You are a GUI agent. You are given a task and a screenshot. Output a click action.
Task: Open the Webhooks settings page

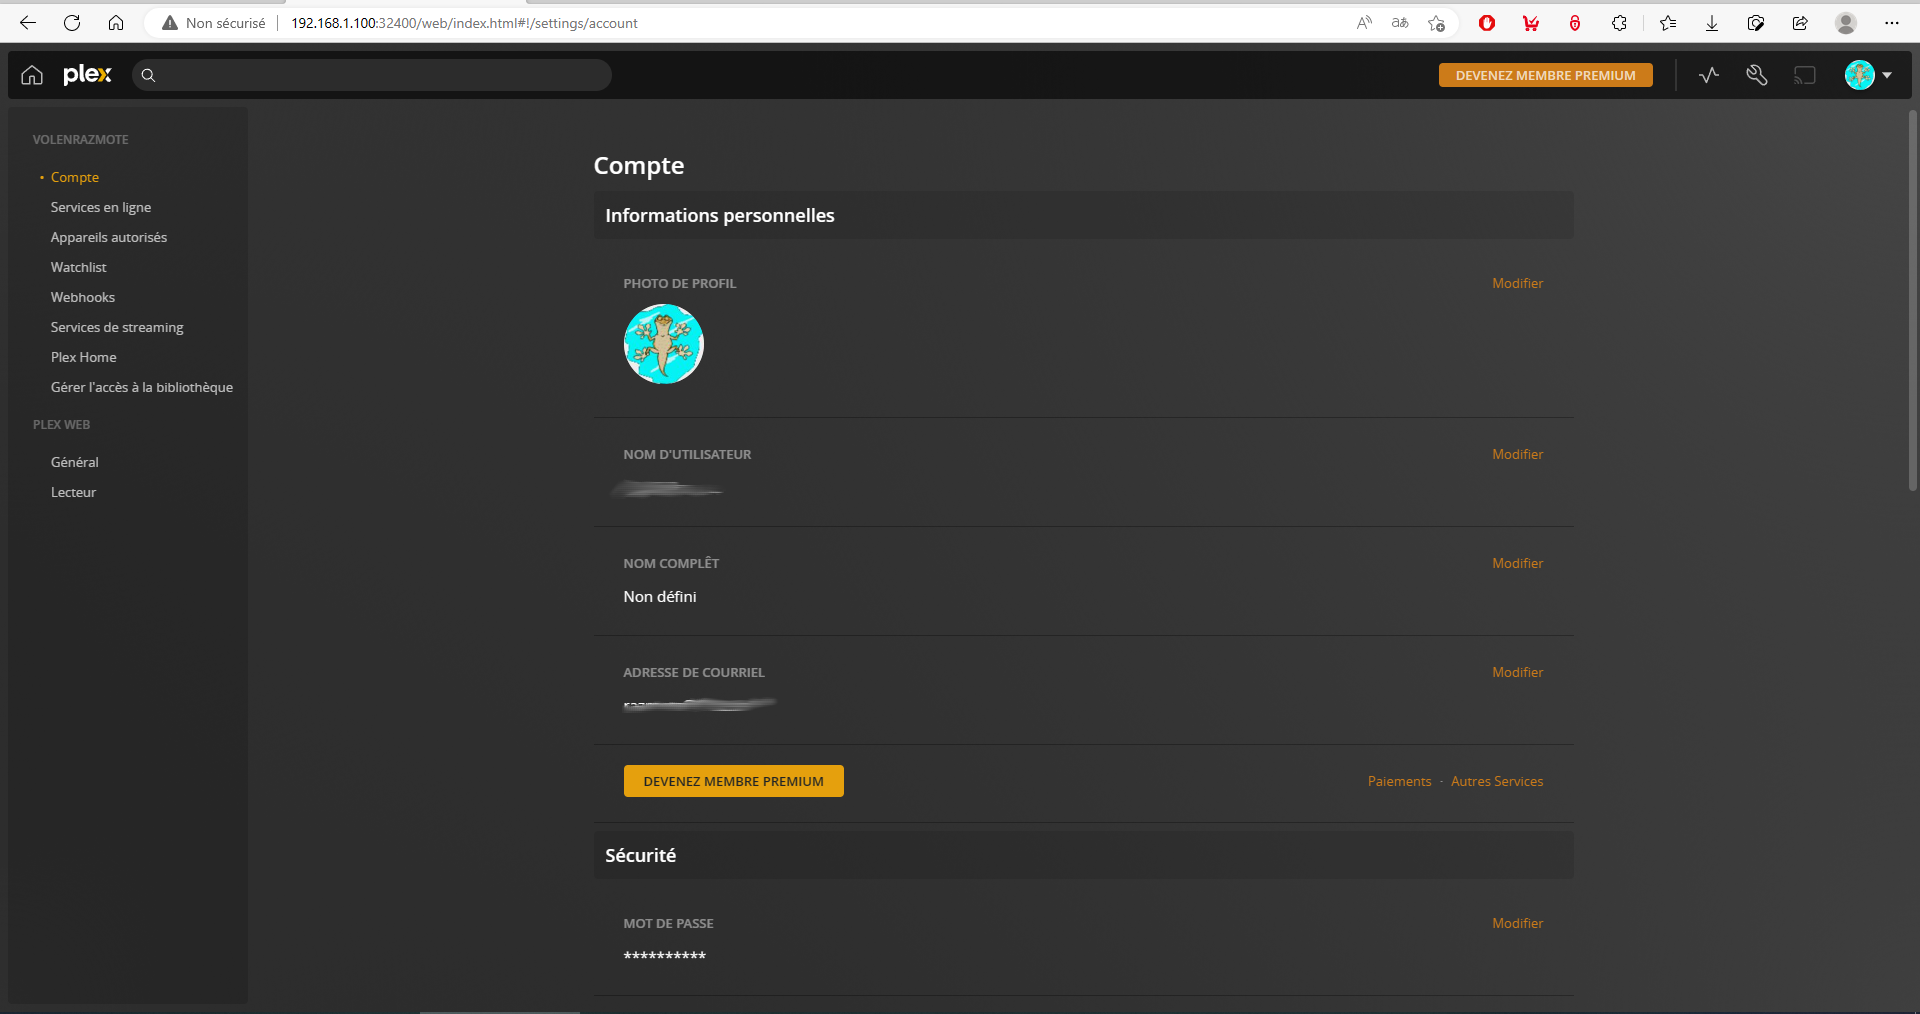pyautogui.click(x=83, y=297)
